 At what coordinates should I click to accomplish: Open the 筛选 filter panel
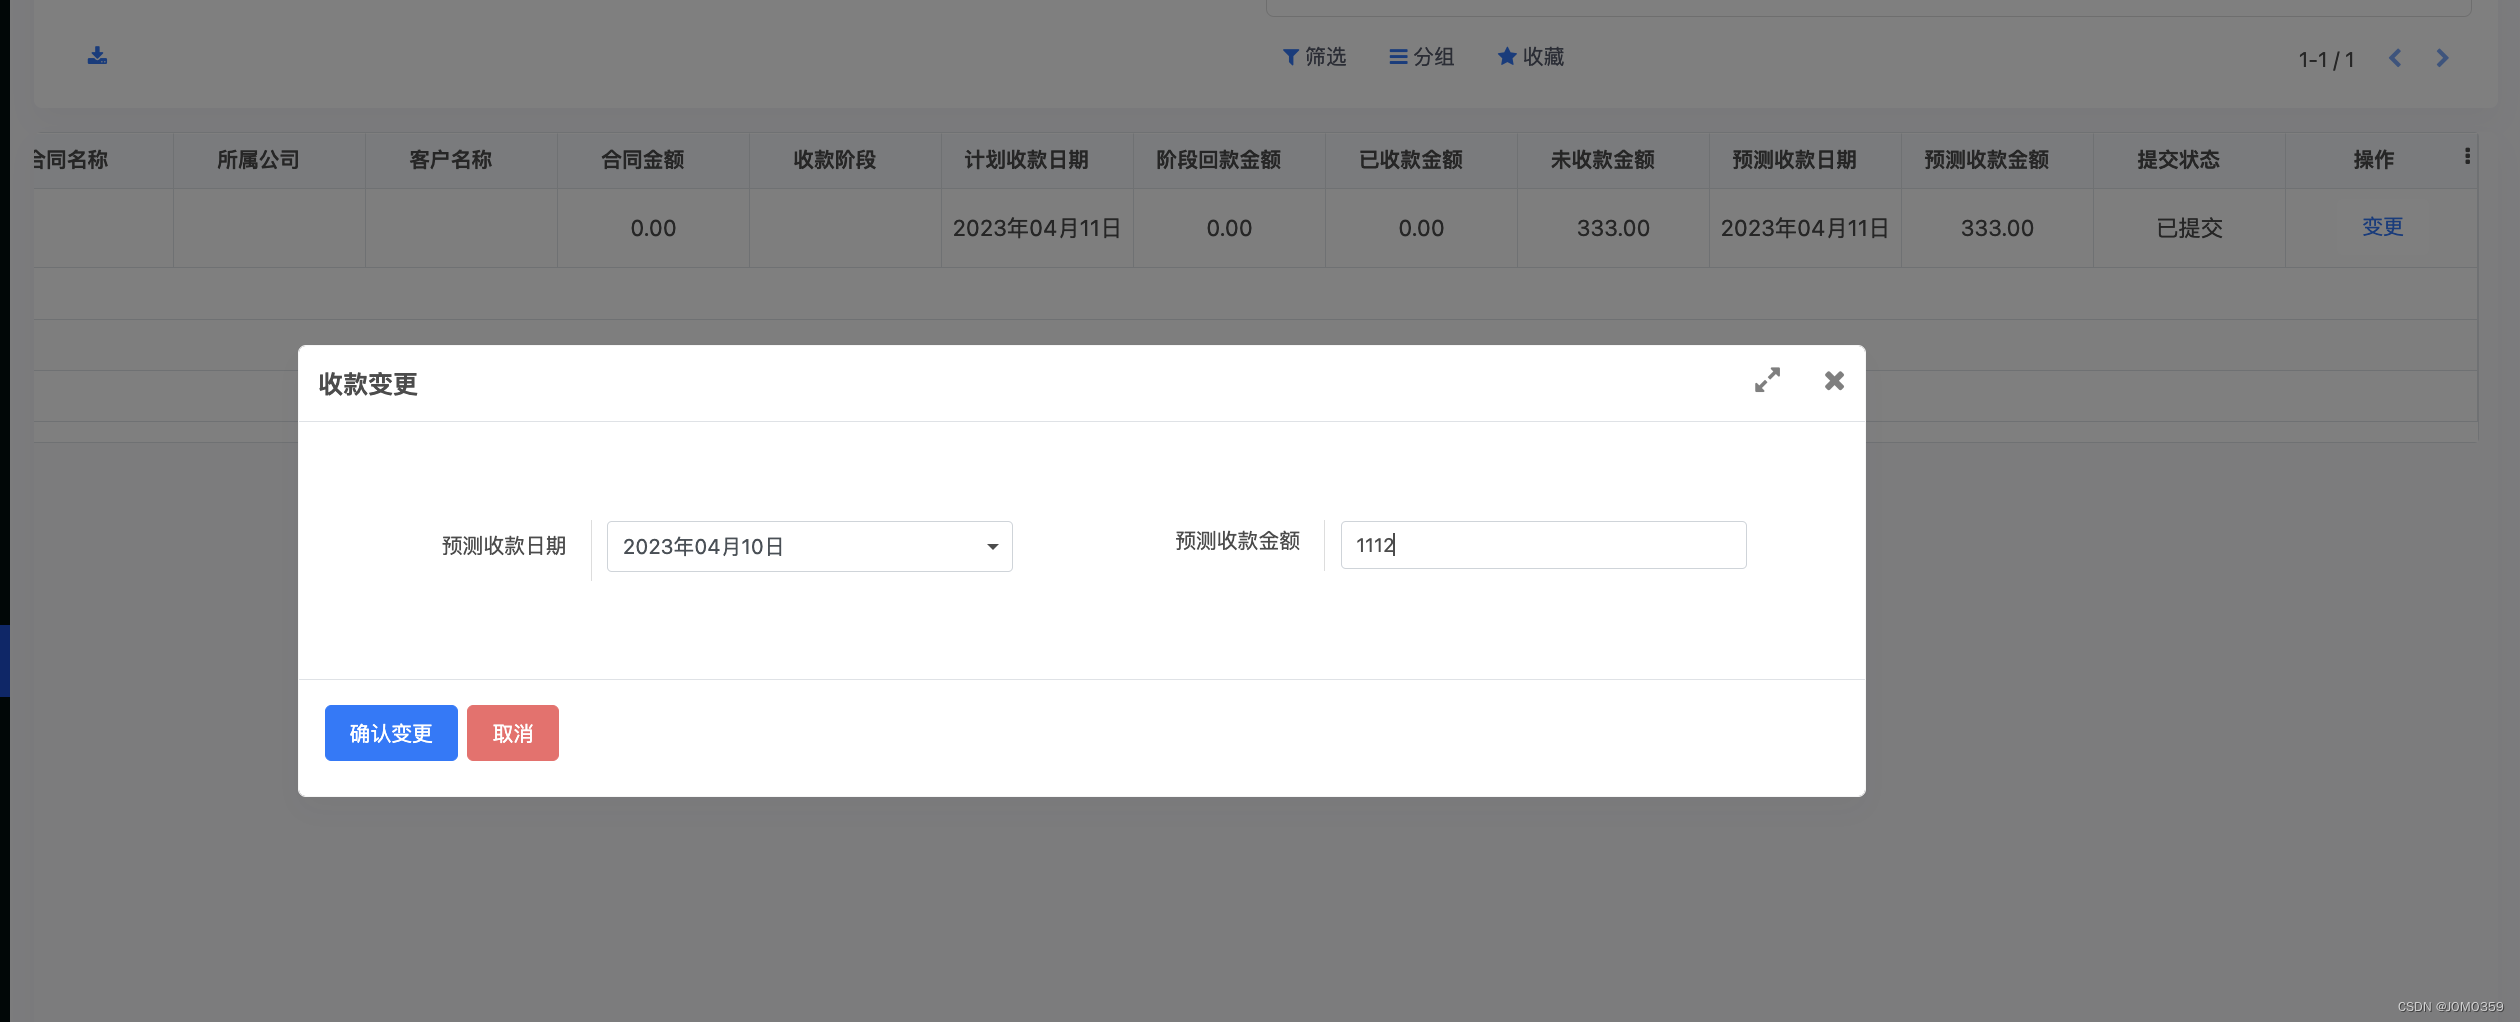[x=1313, y=57]
